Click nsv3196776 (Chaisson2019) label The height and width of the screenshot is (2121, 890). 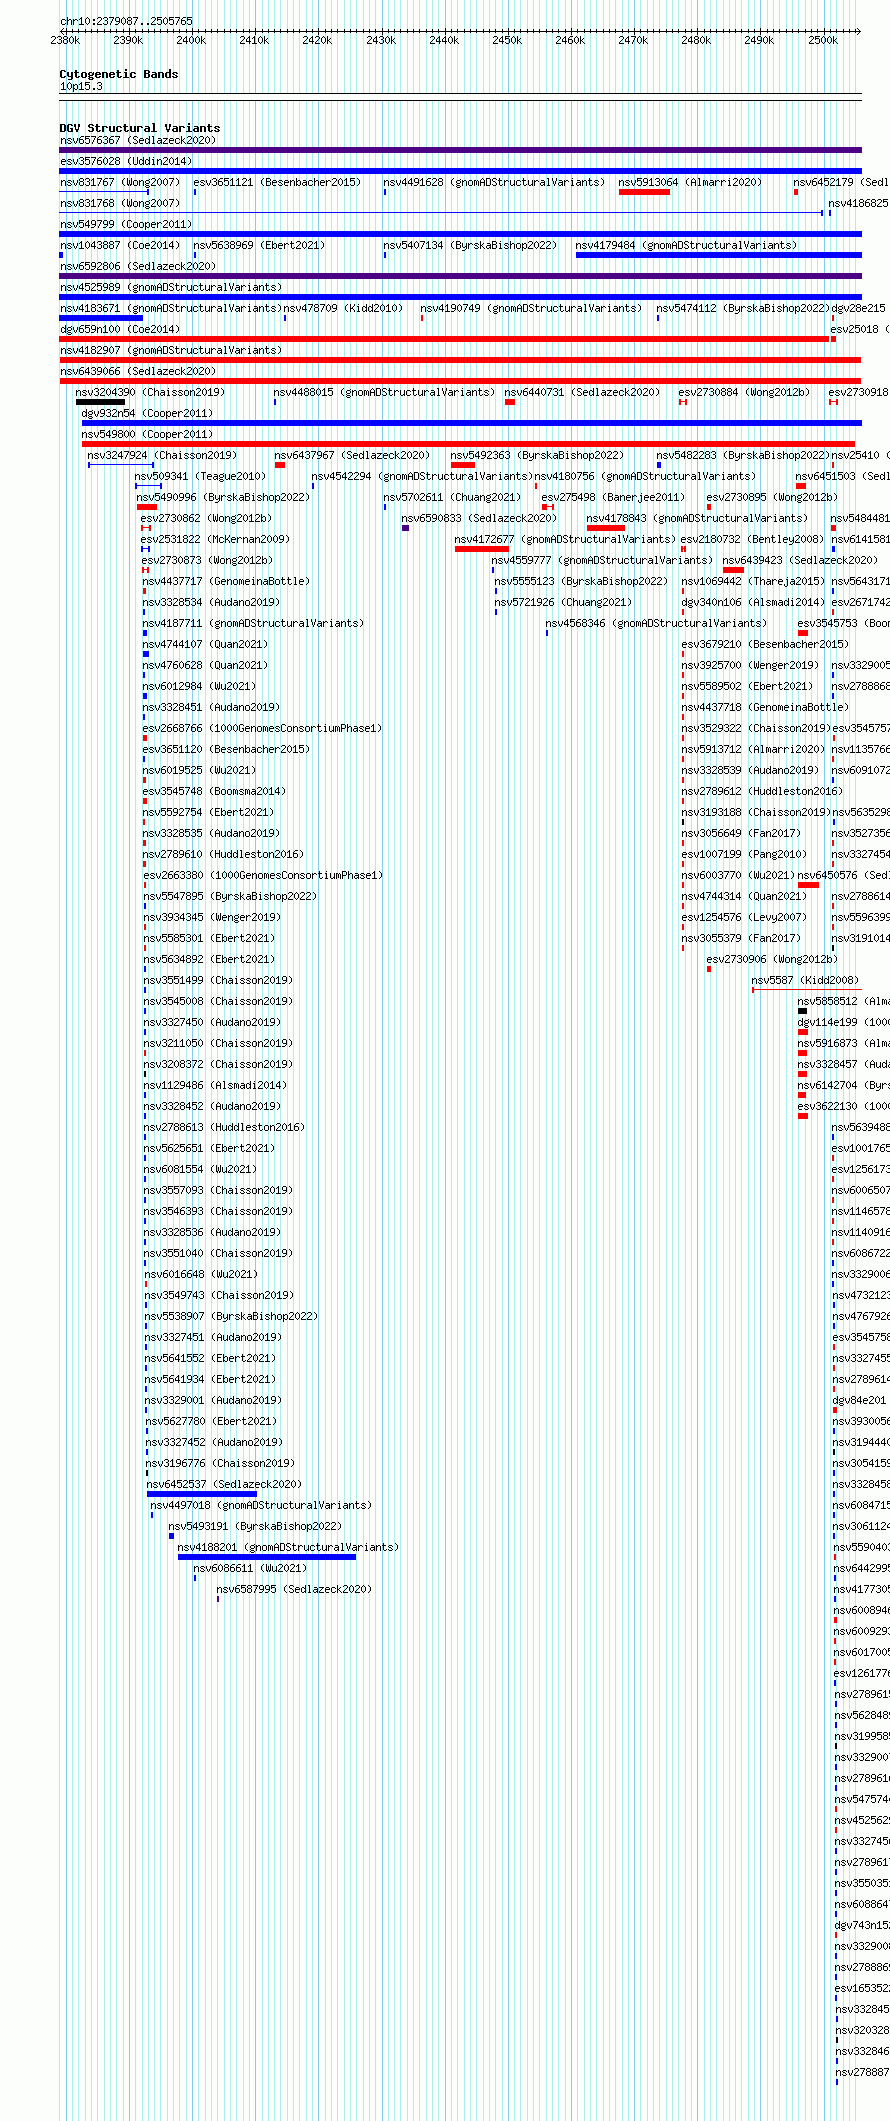pyautogui.click(x=221, y=1463)
